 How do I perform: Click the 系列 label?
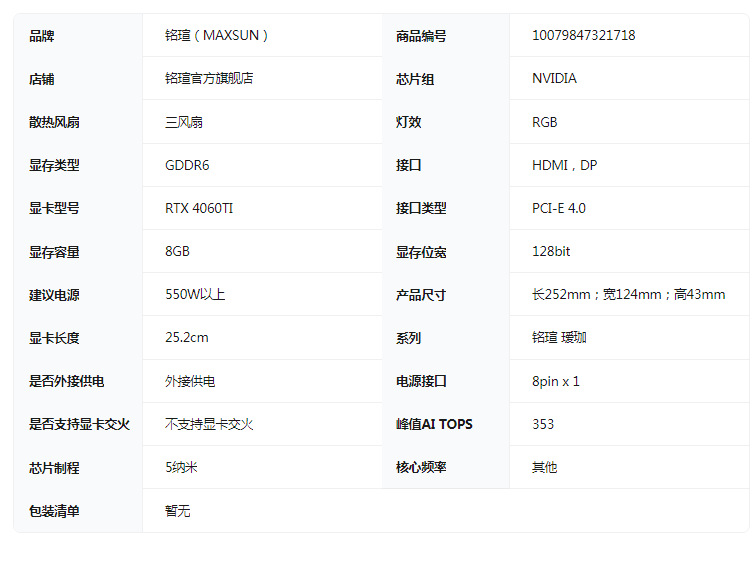[x=408, y=338]
